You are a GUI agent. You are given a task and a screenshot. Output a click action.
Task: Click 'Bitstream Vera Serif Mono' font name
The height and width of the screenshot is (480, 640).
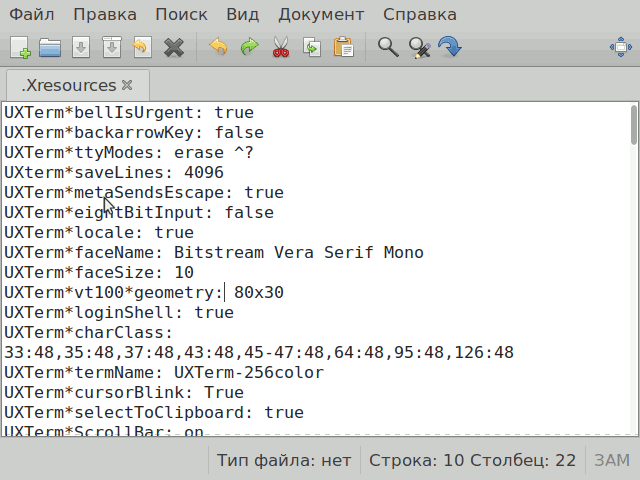[299, 253]
